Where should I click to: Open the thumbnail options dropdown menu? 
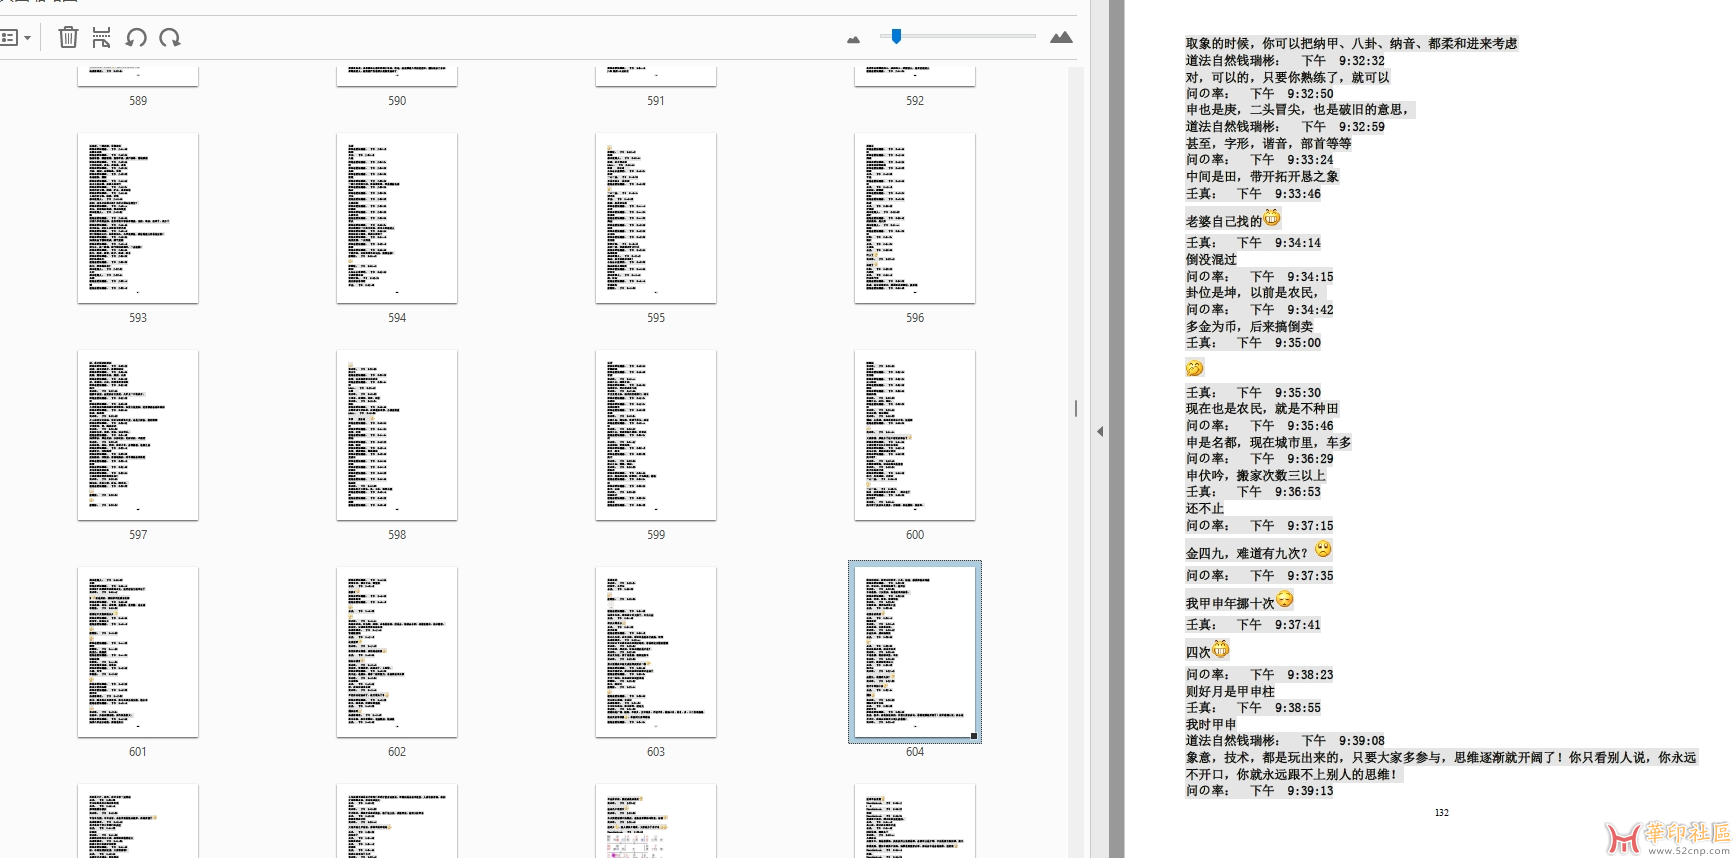pyautogui.click(x=15, y=38)
